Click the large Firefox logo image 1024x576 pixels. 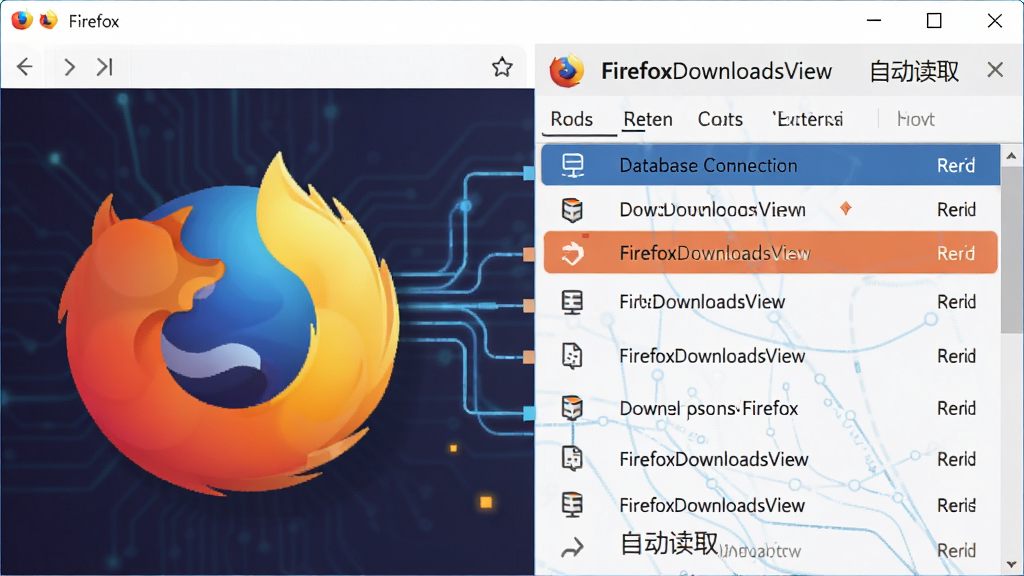(x=228, y=323)
